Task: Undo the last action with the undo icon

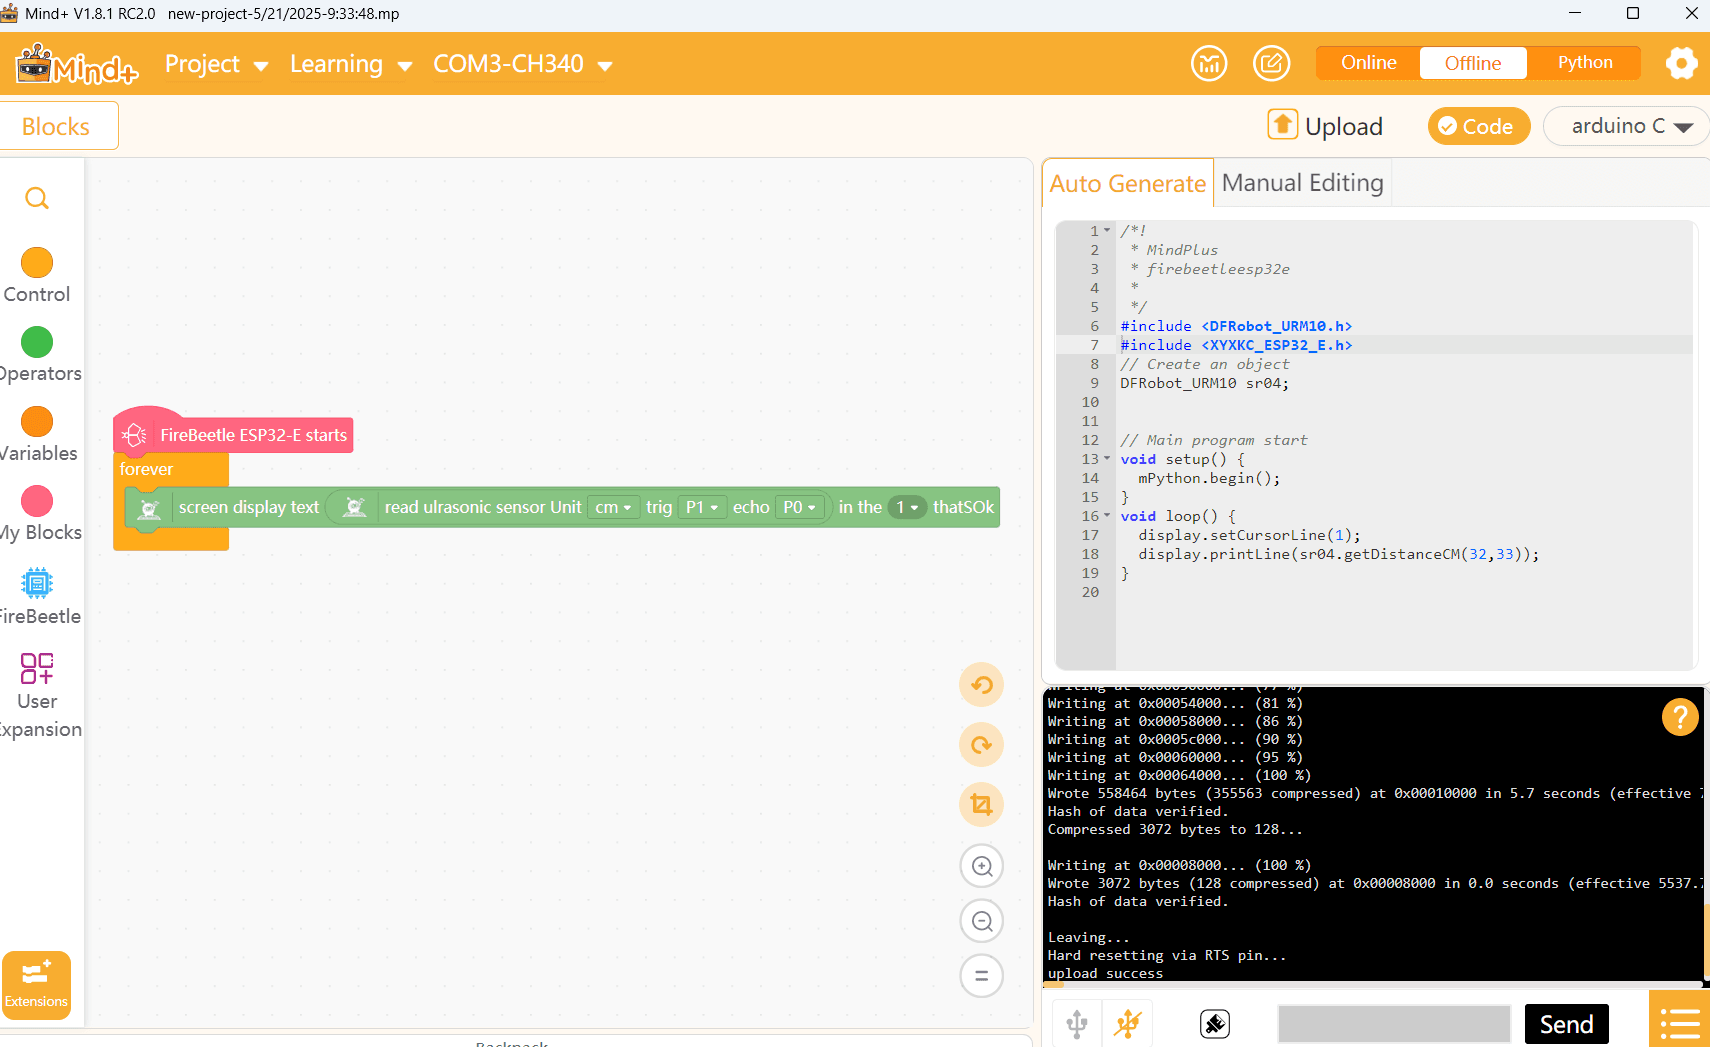Action: pos(982,685)
